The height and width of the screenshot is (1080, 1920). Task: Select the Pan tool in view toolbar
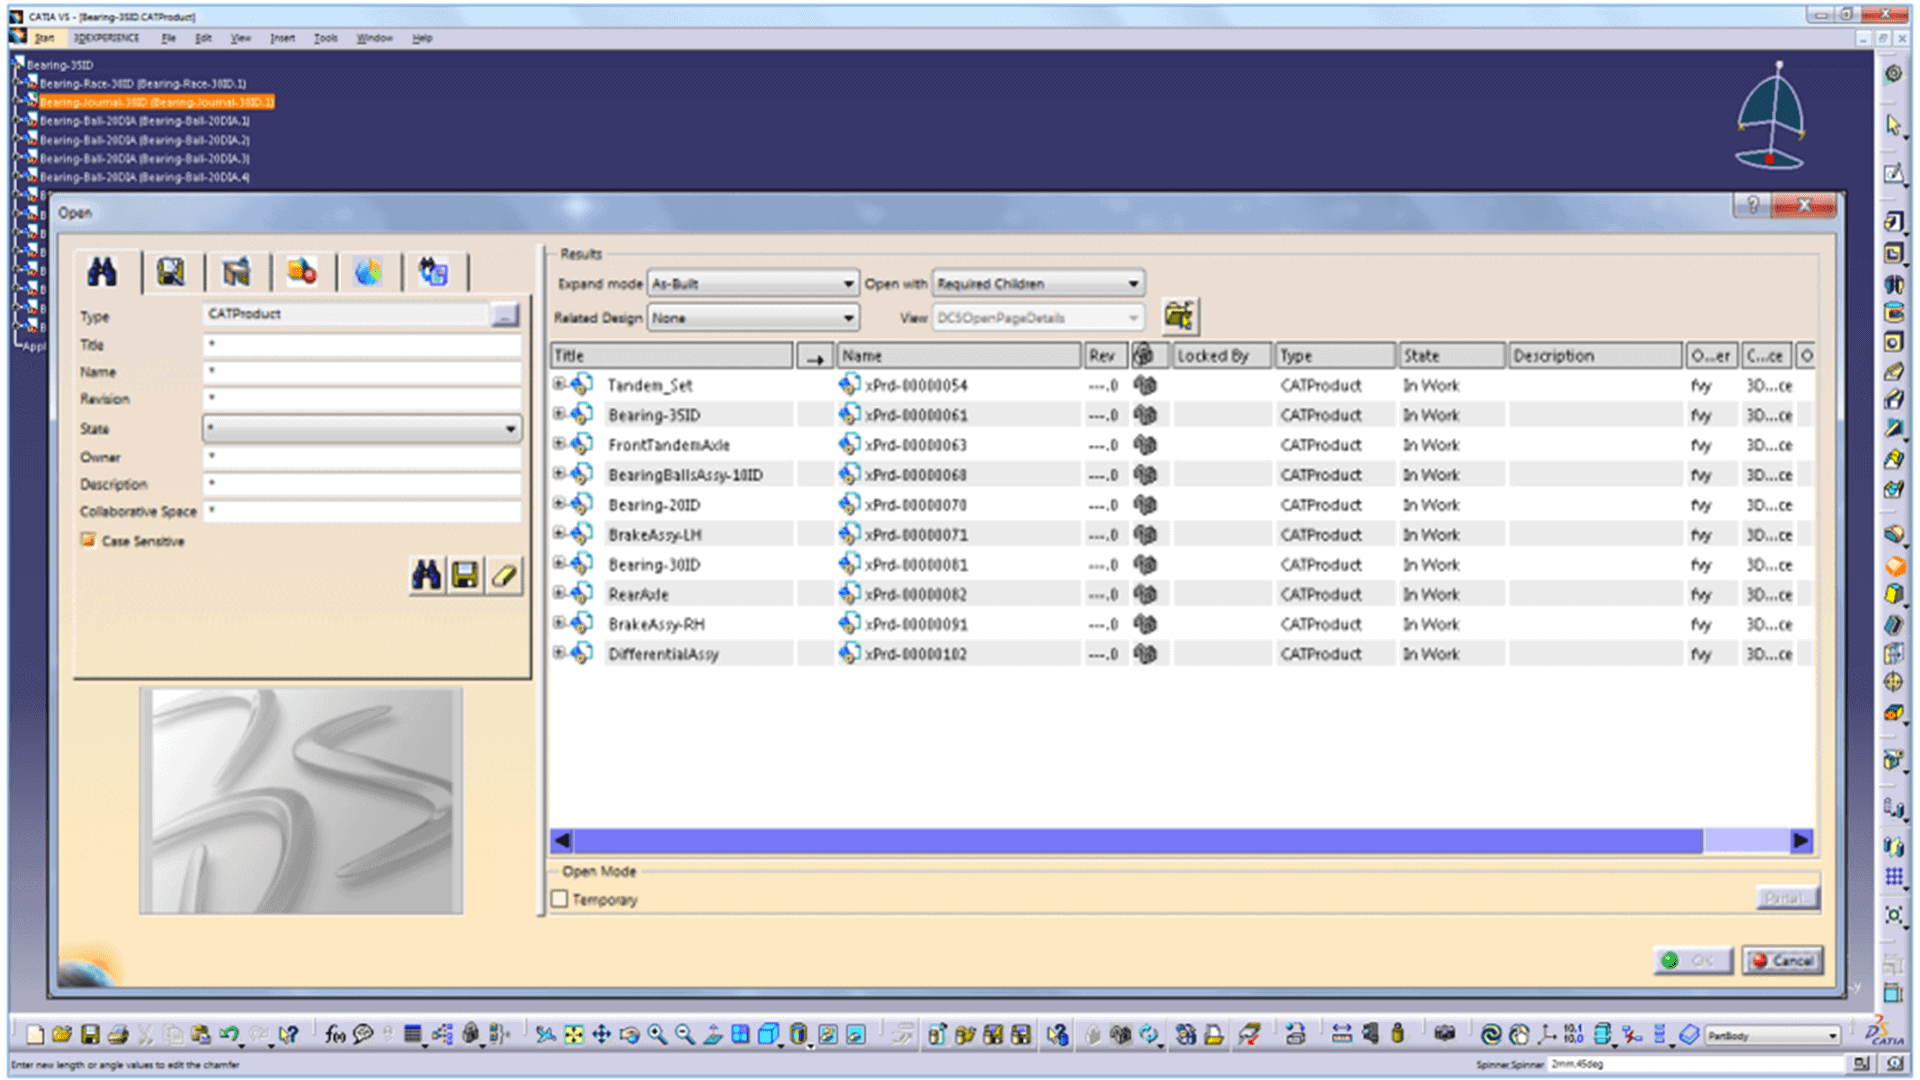tap(601, 1034)
